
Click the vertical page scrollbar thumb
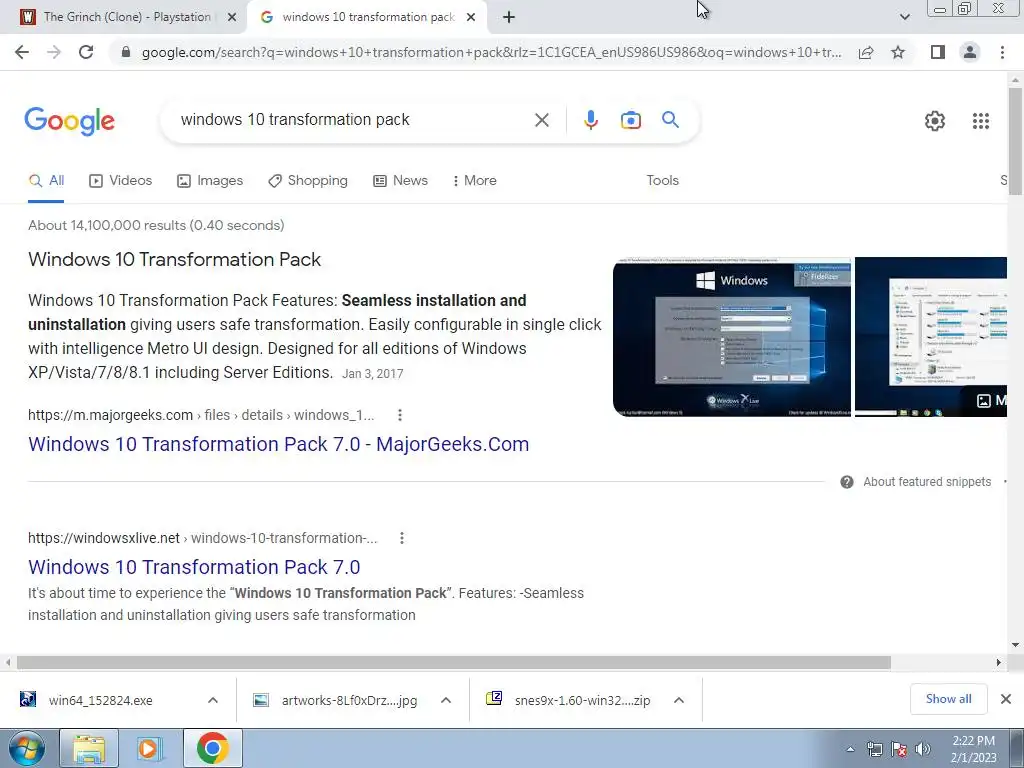[1015, 141]
